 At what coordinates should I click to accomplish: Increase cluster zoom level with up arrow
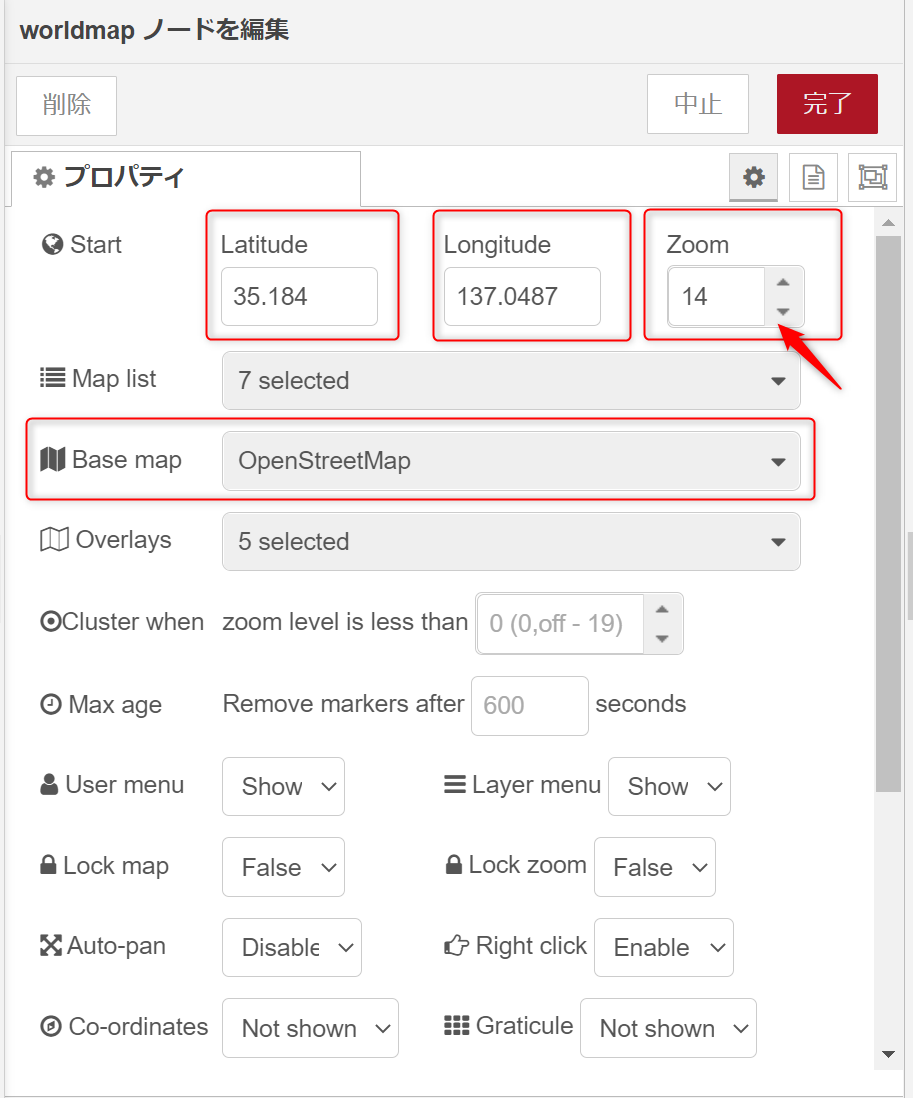pos(662,609)
